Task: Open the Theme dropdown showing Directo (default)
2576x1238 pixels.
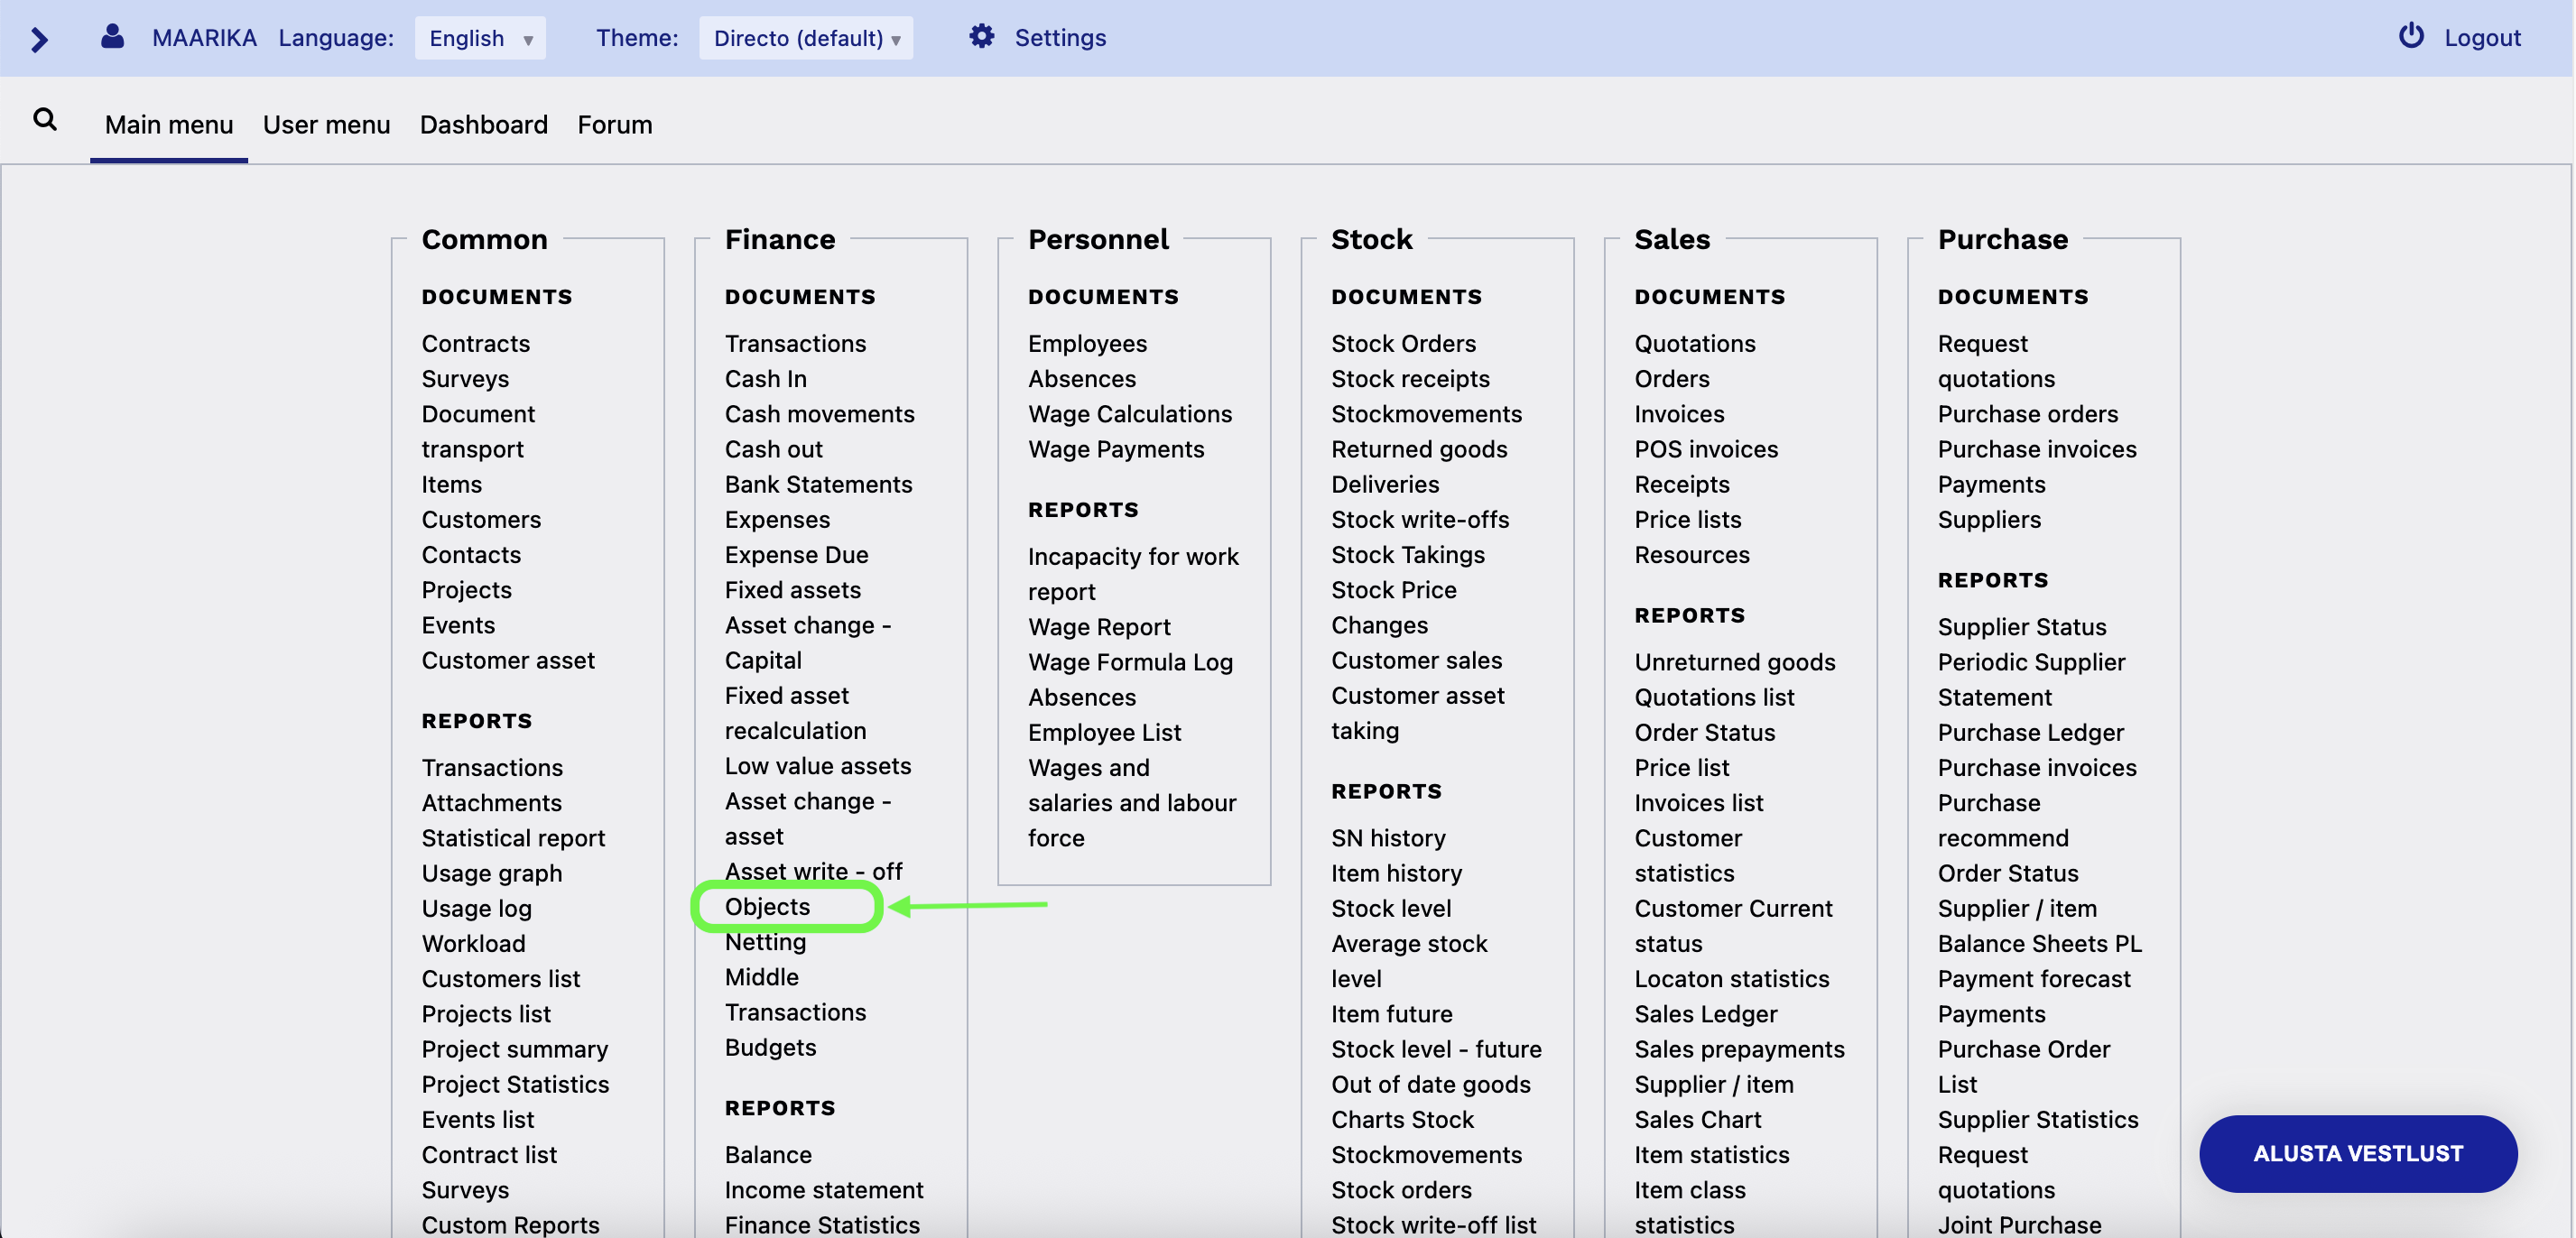Action: point(806,38)
